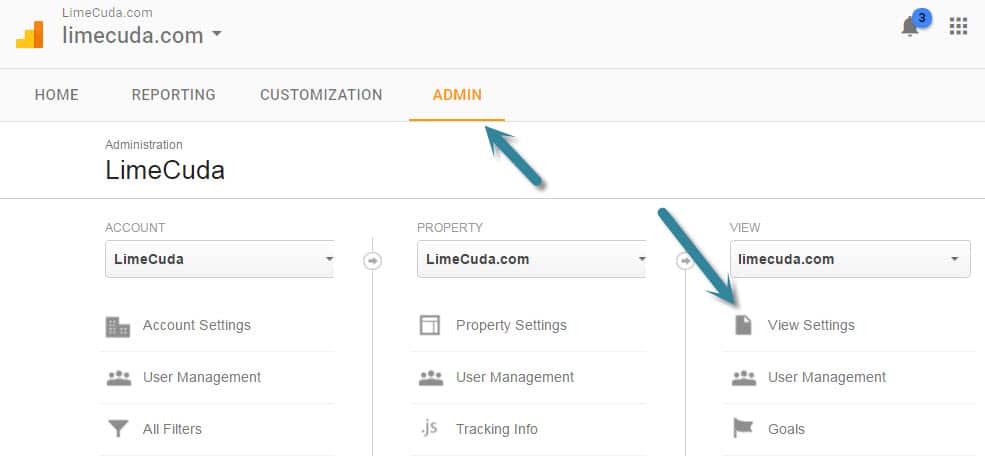
Task: Open the View dropdown showing limecuda.com
Action: pyautogui.click(x=850, y=259)
